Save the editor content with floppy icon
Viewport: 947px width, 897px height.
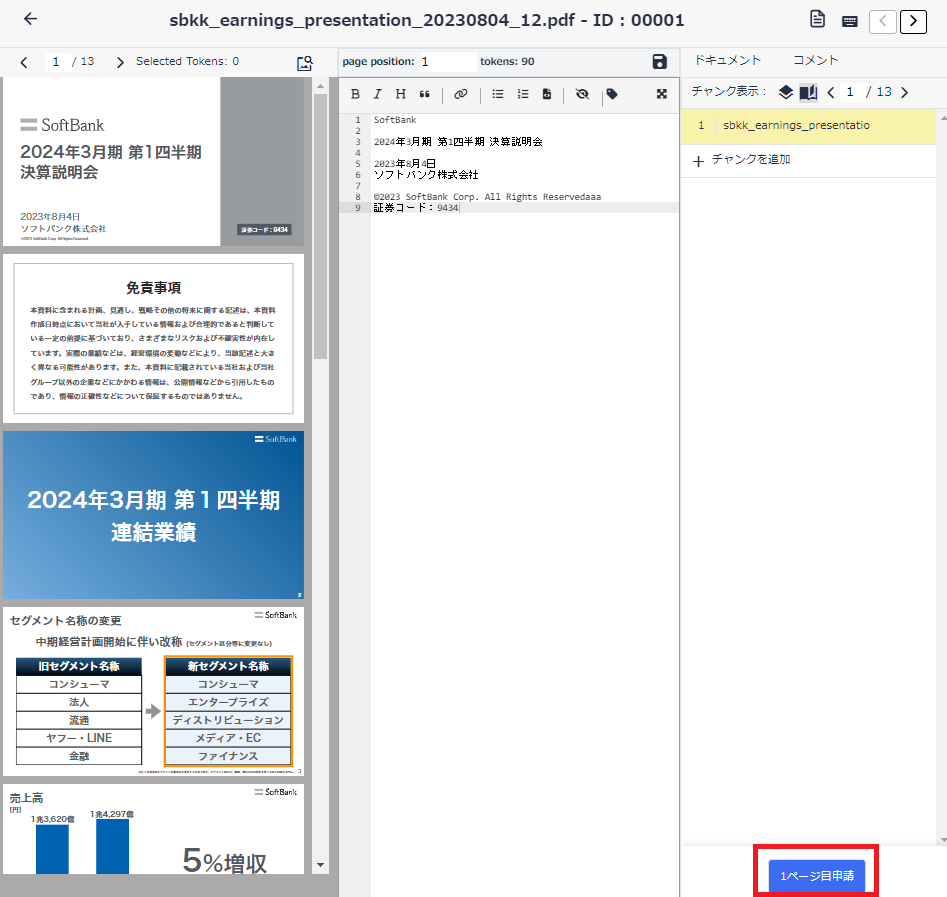tap(660, 62)
